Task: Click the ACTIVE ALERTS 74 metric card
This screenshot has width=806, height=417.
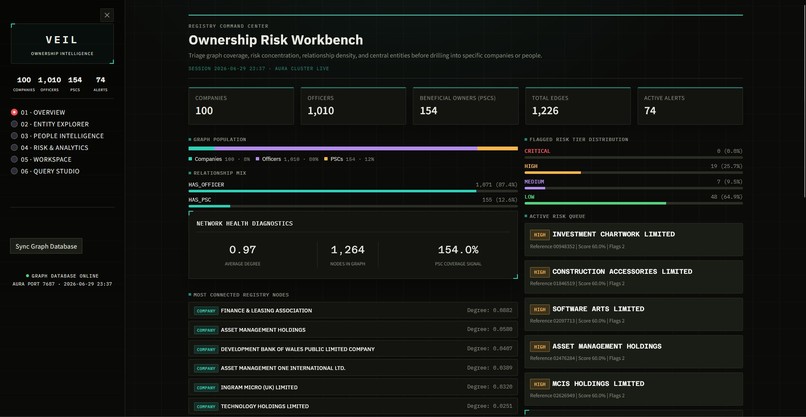Action: [690, 106]
